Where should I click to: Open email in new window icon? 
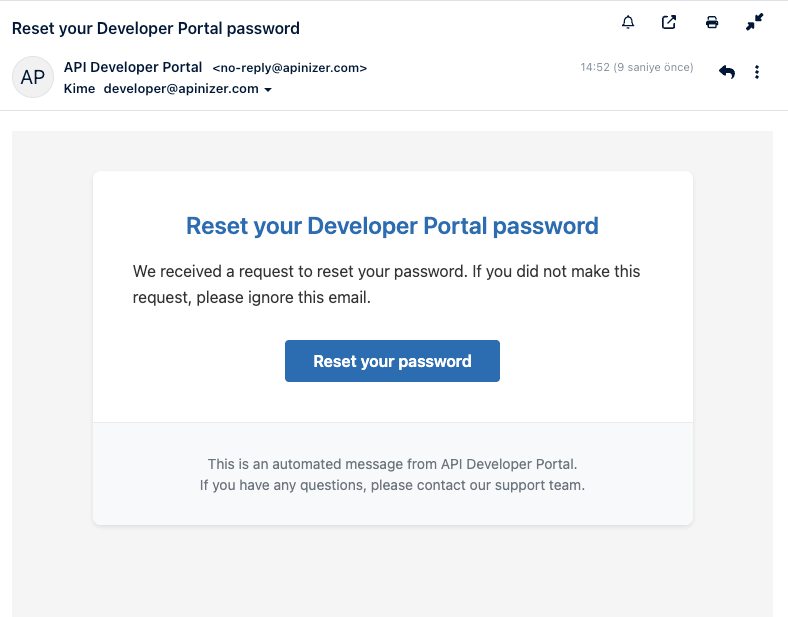coord(669,22)
